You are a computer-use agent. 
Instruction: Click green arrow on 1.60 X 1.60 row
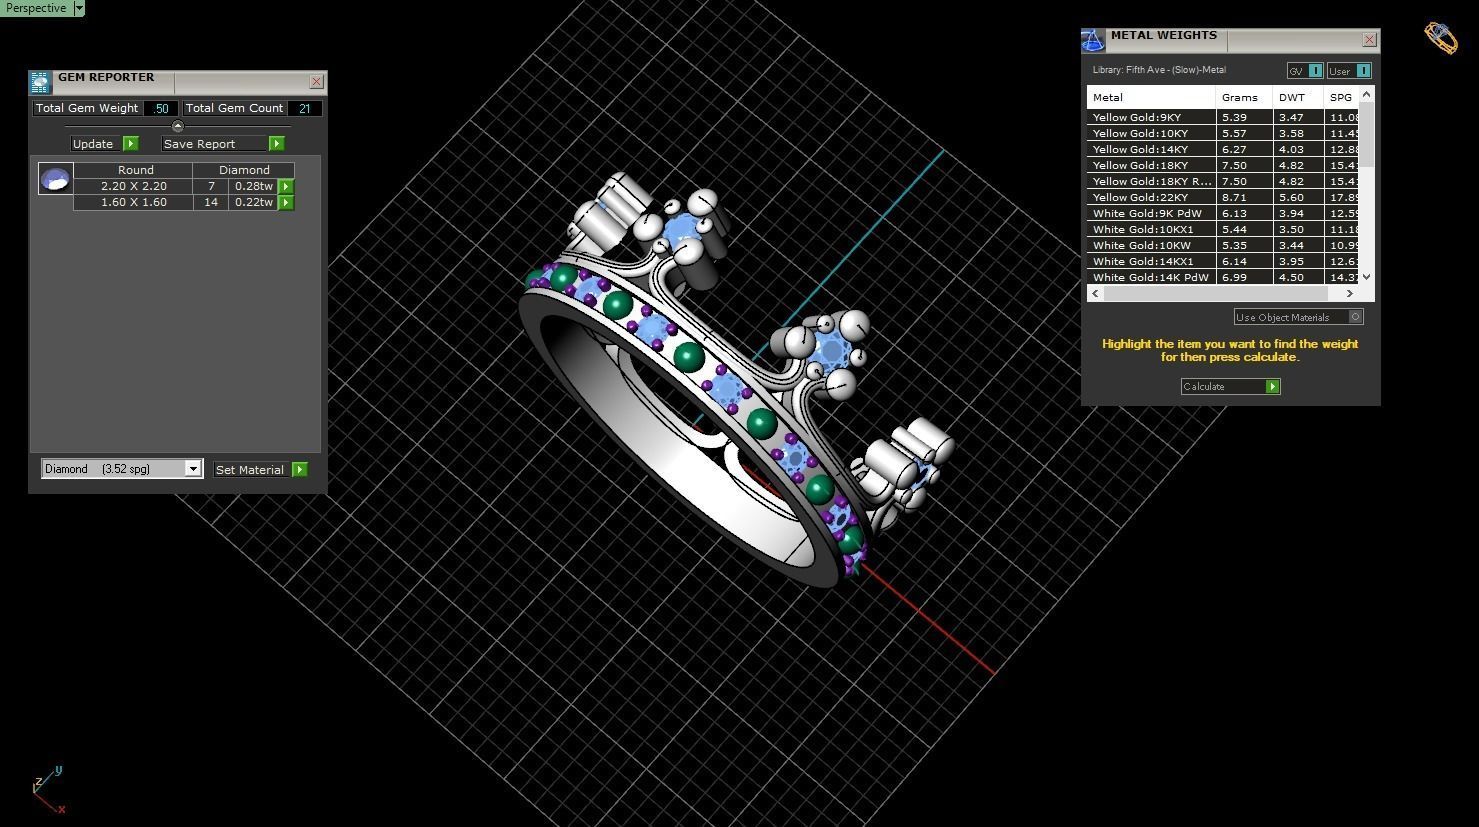click(x=286, y=203)
